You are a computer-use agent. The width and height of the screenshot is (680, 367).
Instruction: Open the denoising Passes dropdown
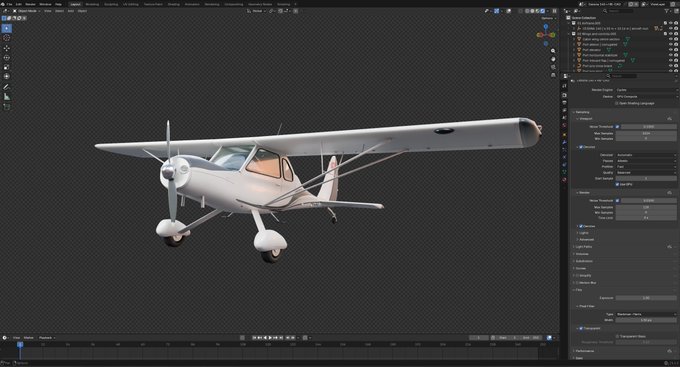pos(646,161)
